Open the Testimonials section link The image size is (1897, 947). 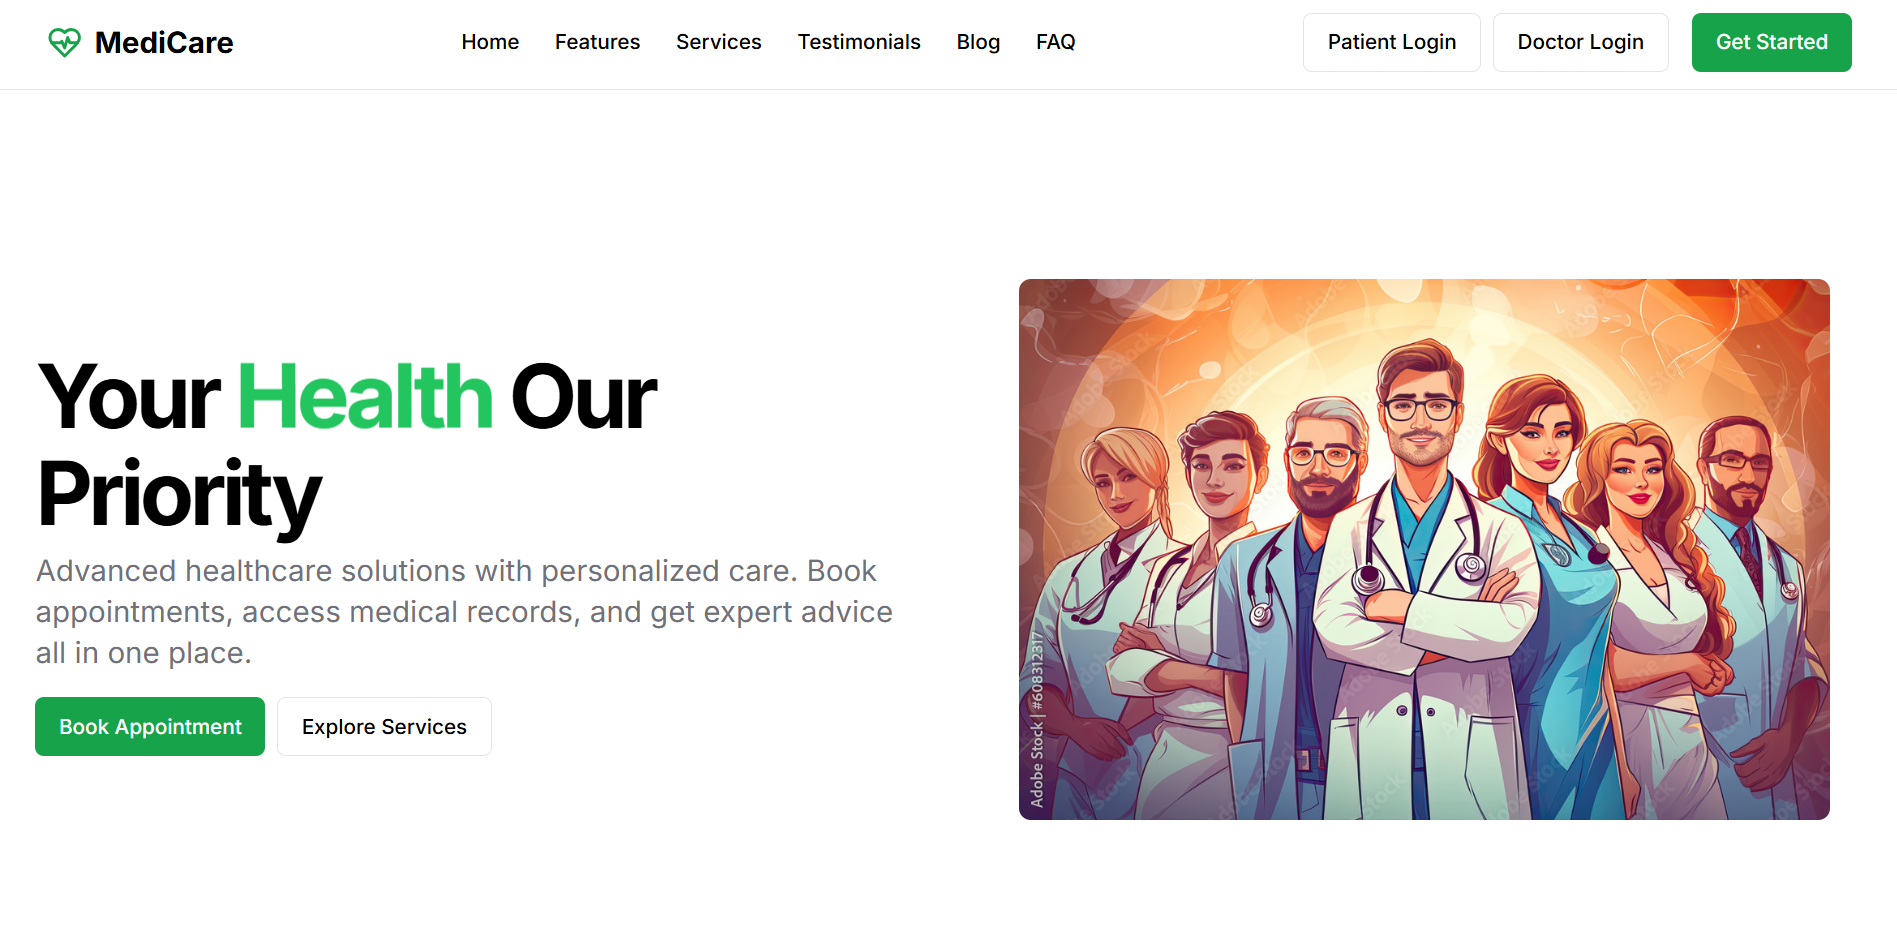tap(859, 42)
